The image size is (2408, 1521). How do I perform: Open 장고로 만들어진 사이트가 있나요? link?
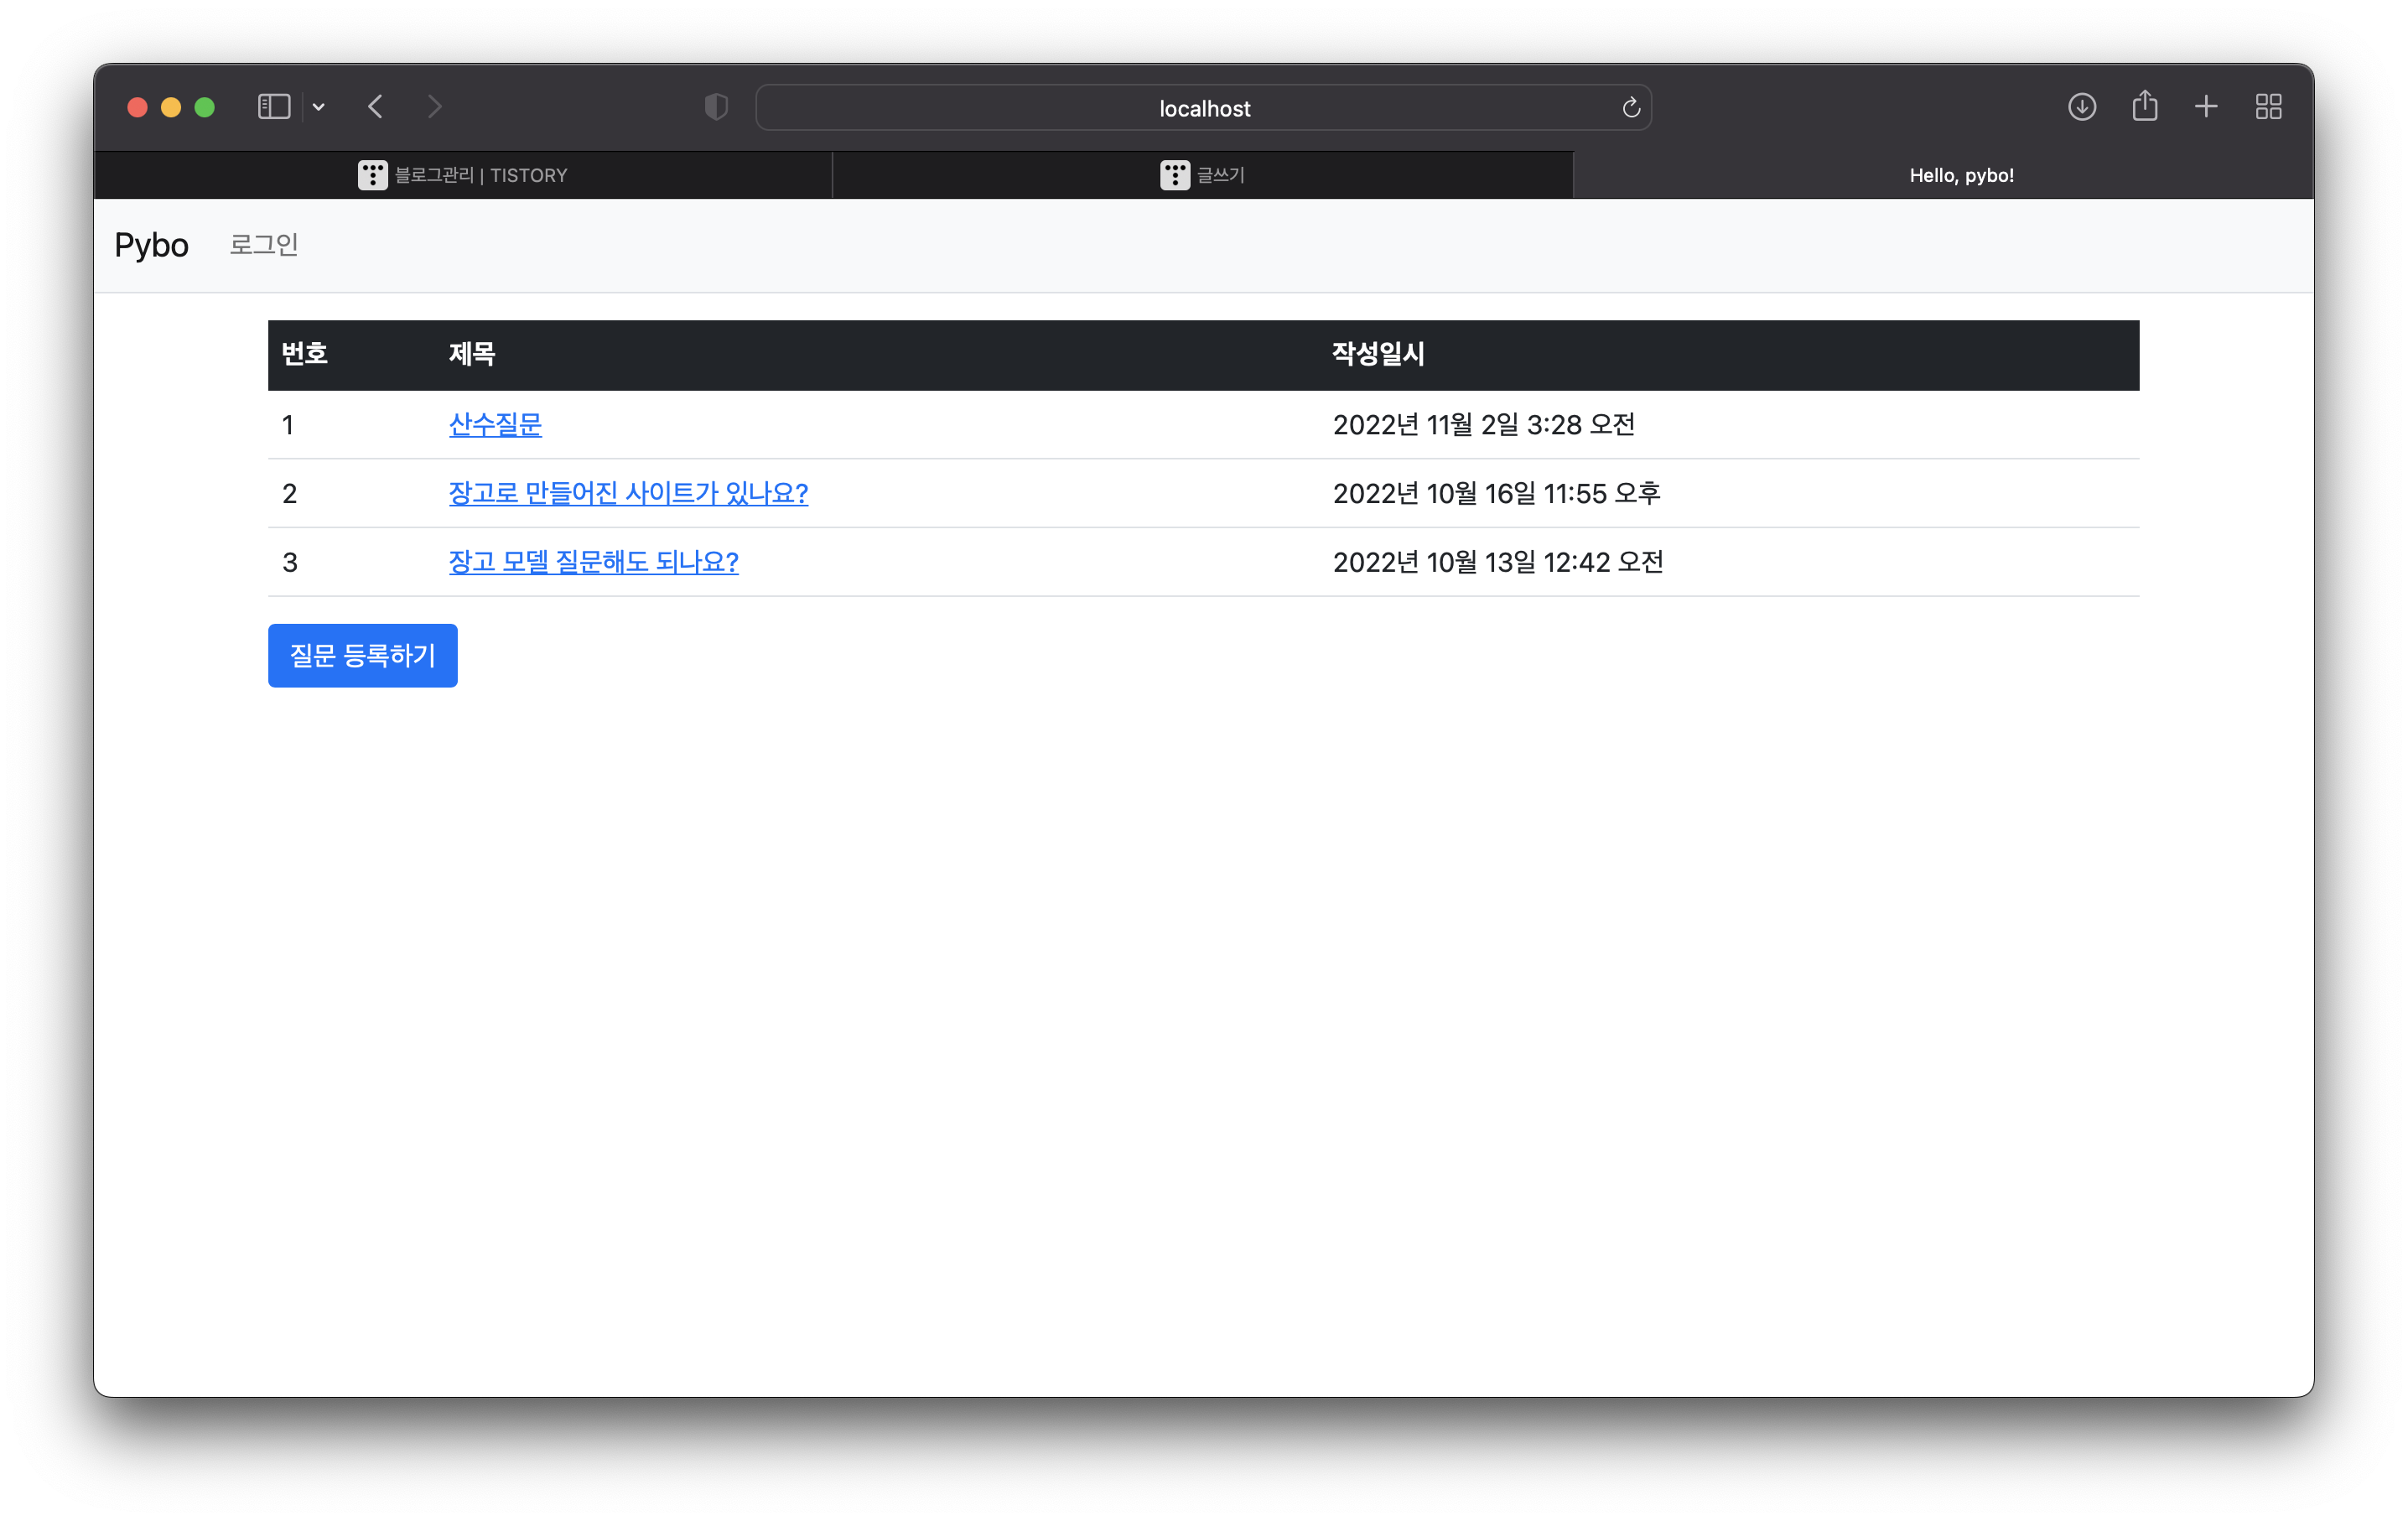tap(628, 493)
